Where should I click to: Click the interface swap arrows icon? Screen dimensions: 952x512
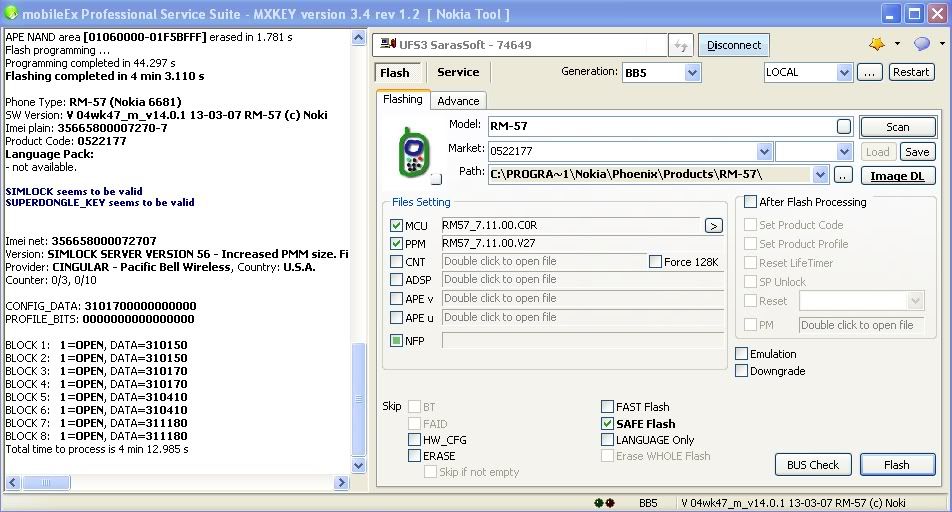pos(681,46)
